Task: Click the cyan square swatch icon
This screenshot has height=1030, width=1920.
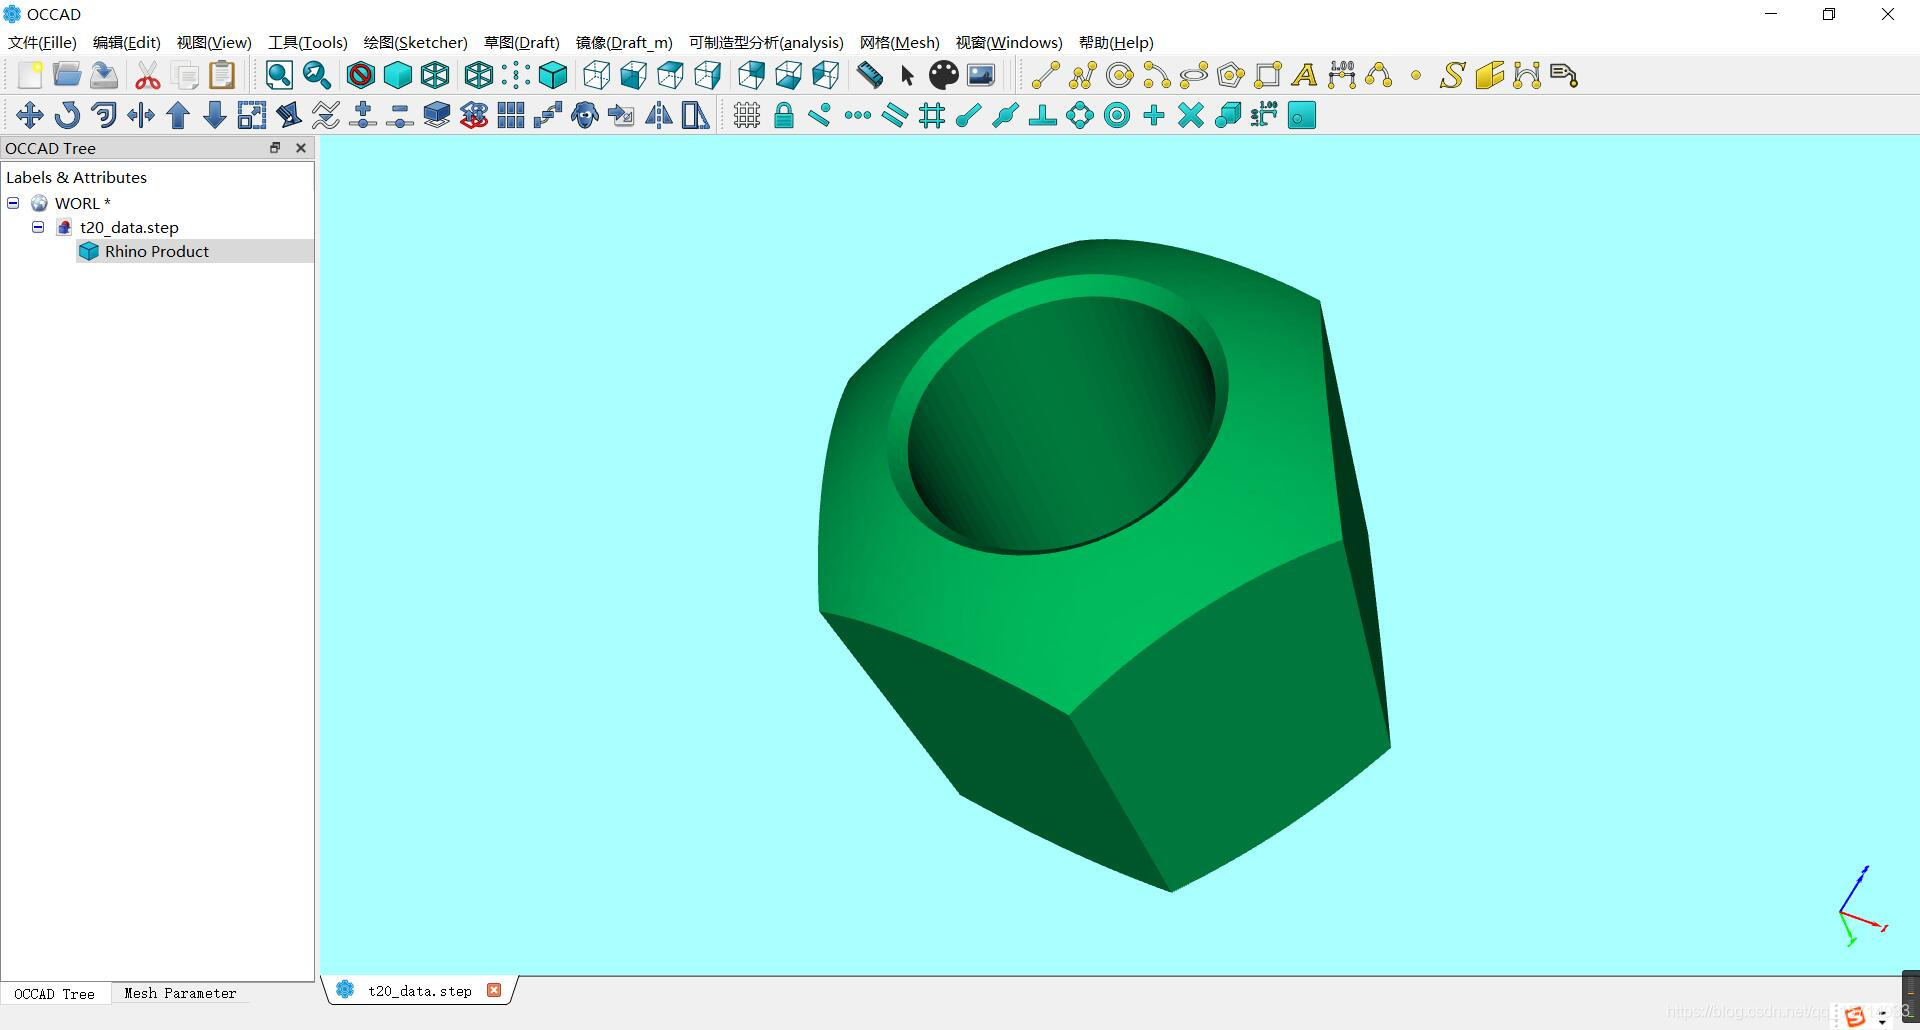Action: pos(1301,116)
